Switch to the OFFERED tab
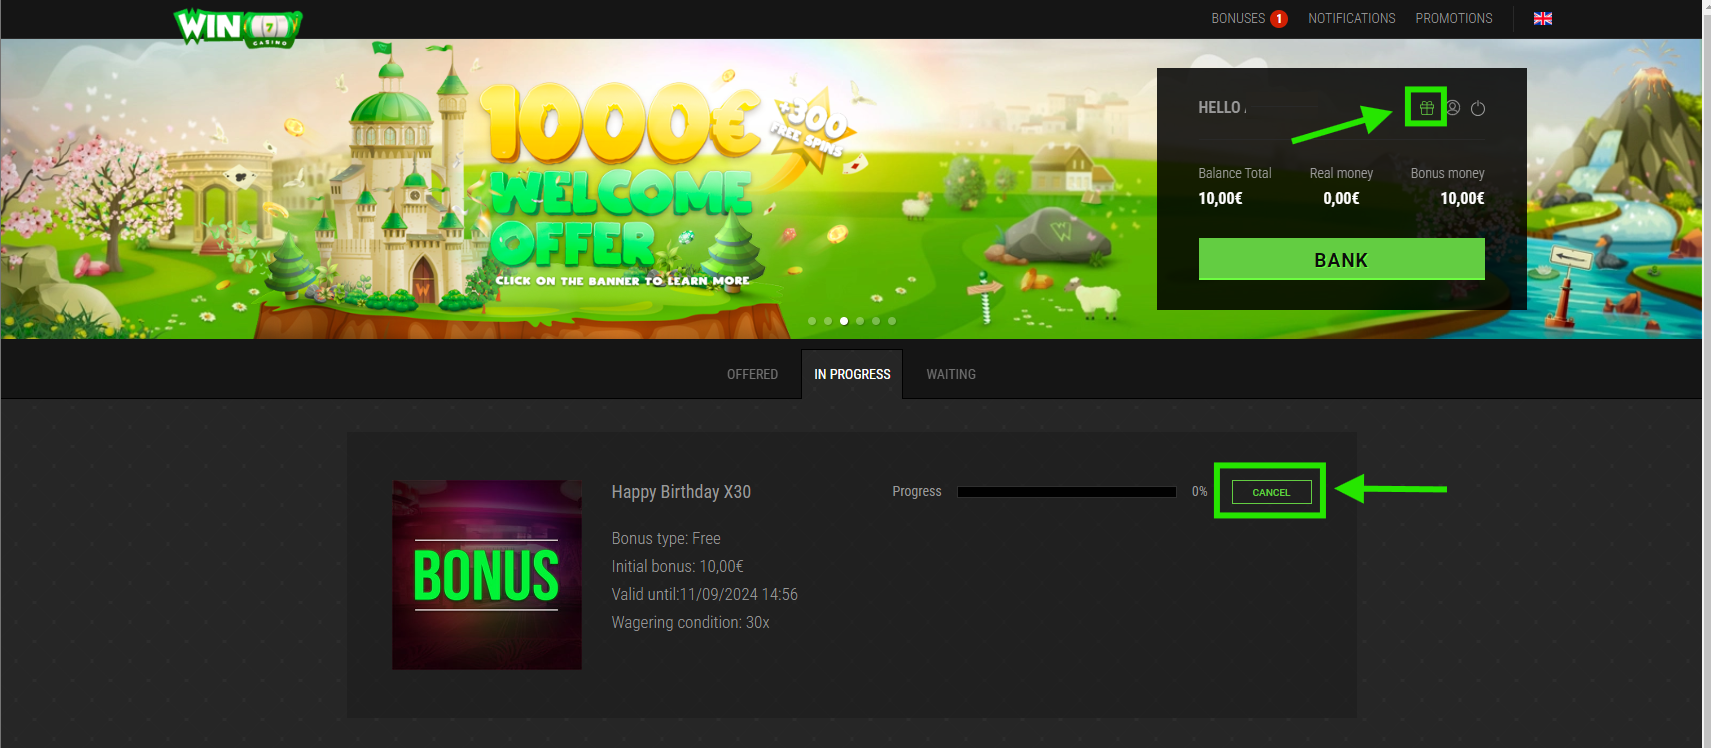Screen dimensions: 1711x748 (752, 374)
